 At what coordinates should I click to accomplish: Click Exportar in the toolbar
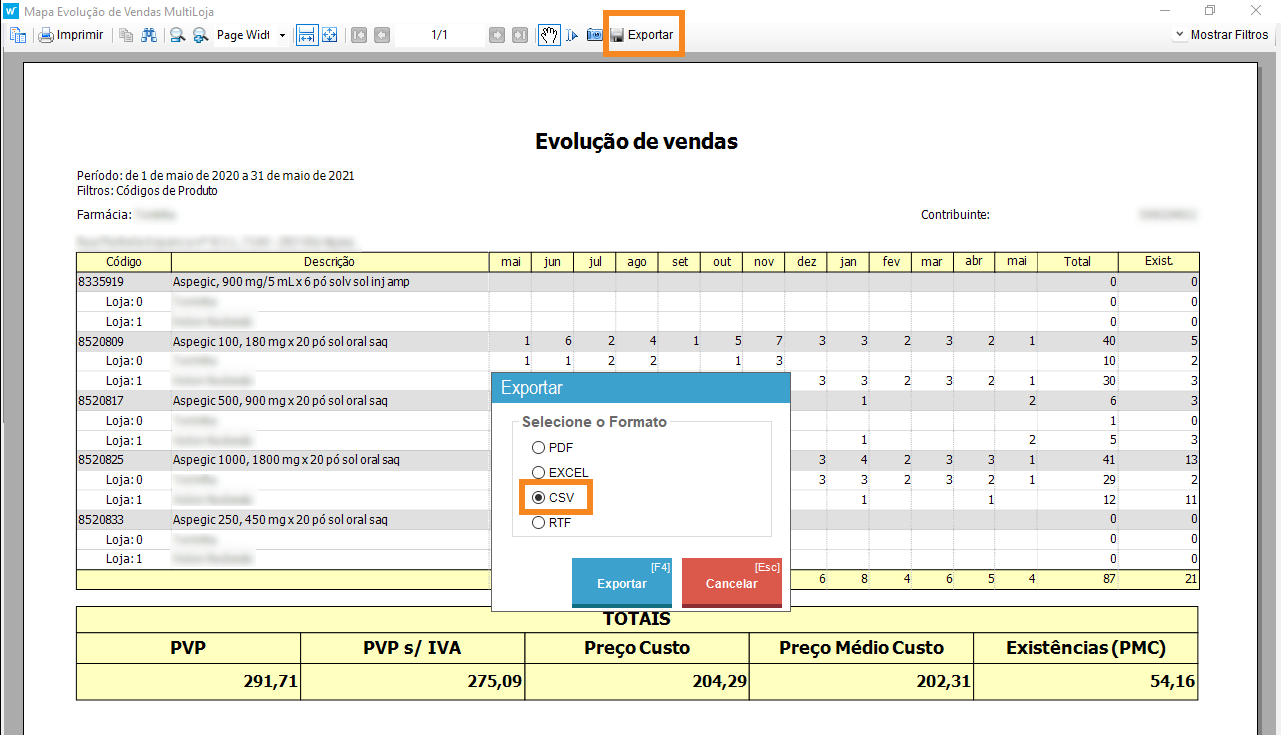[641, 35]
